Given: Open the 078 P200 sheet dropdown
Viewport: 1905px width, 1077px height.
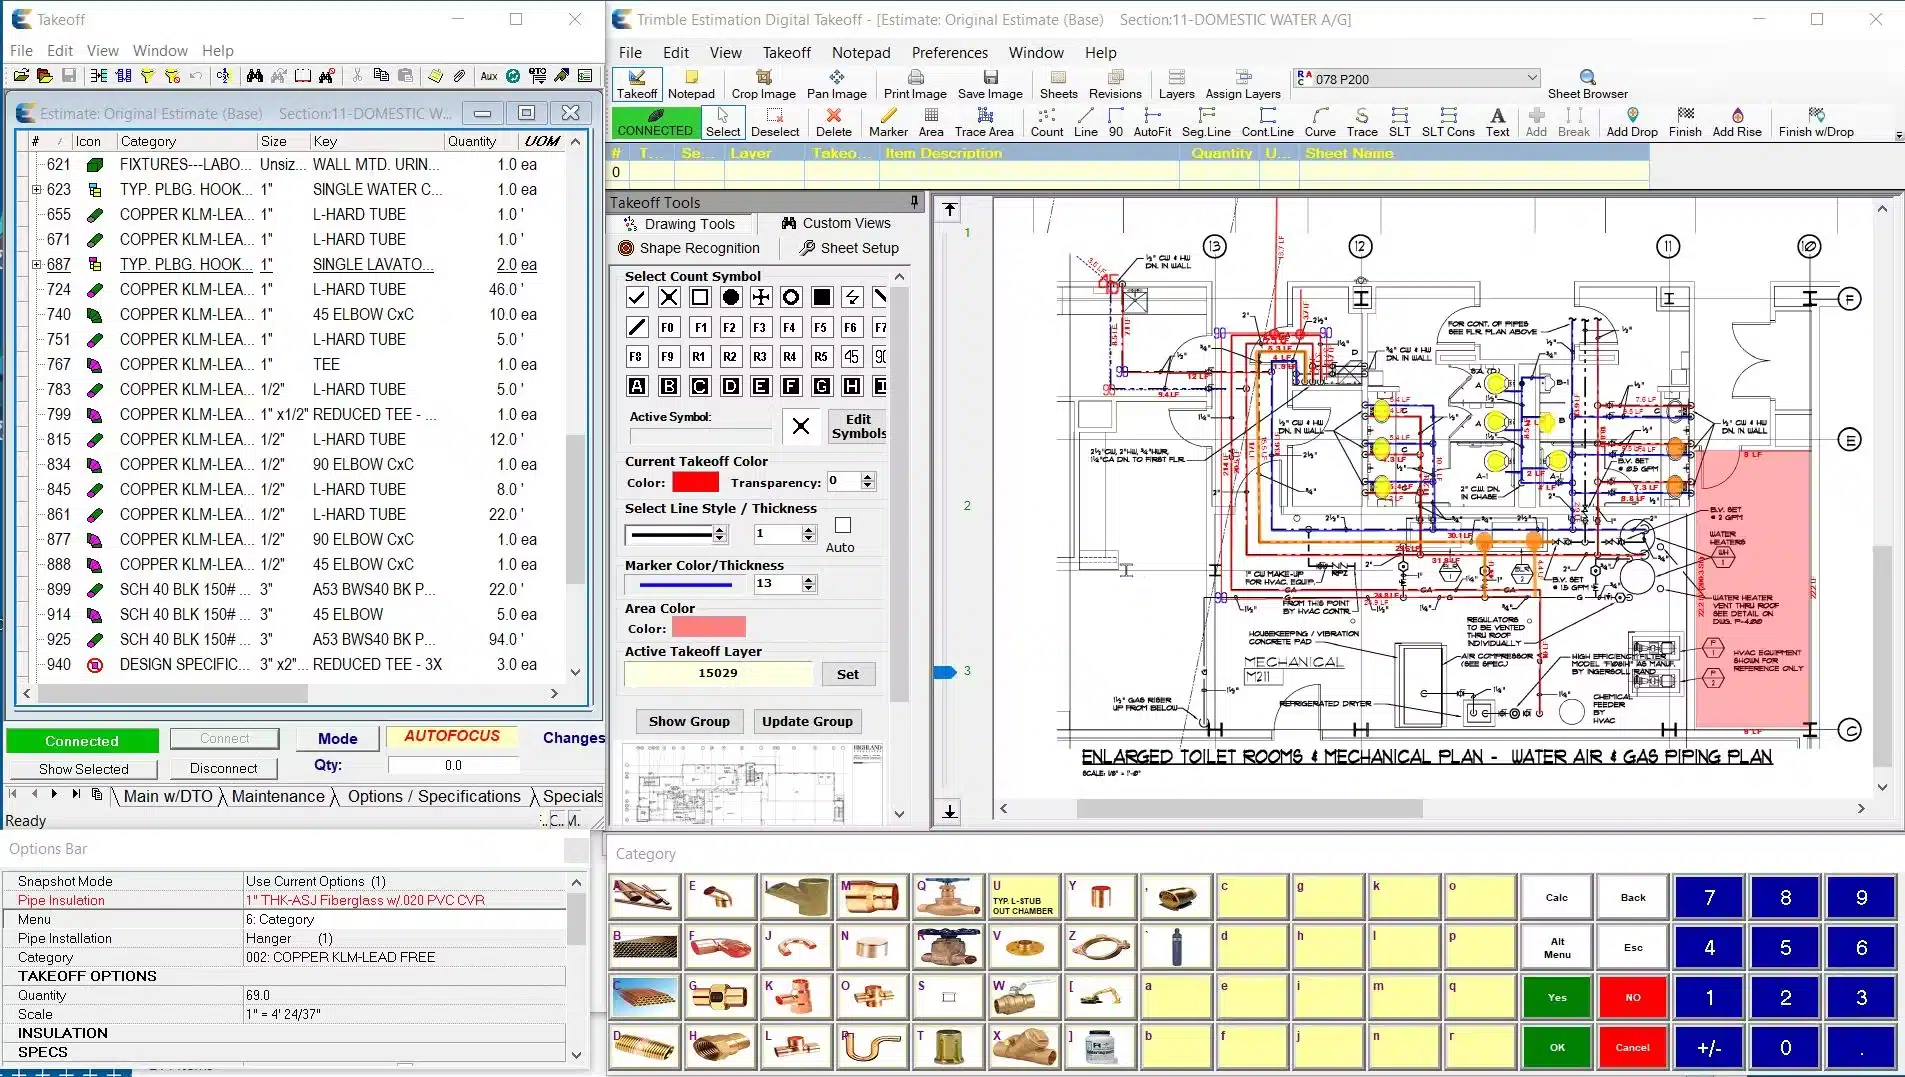Looking at the screenshot, I should coord(1531,78).
